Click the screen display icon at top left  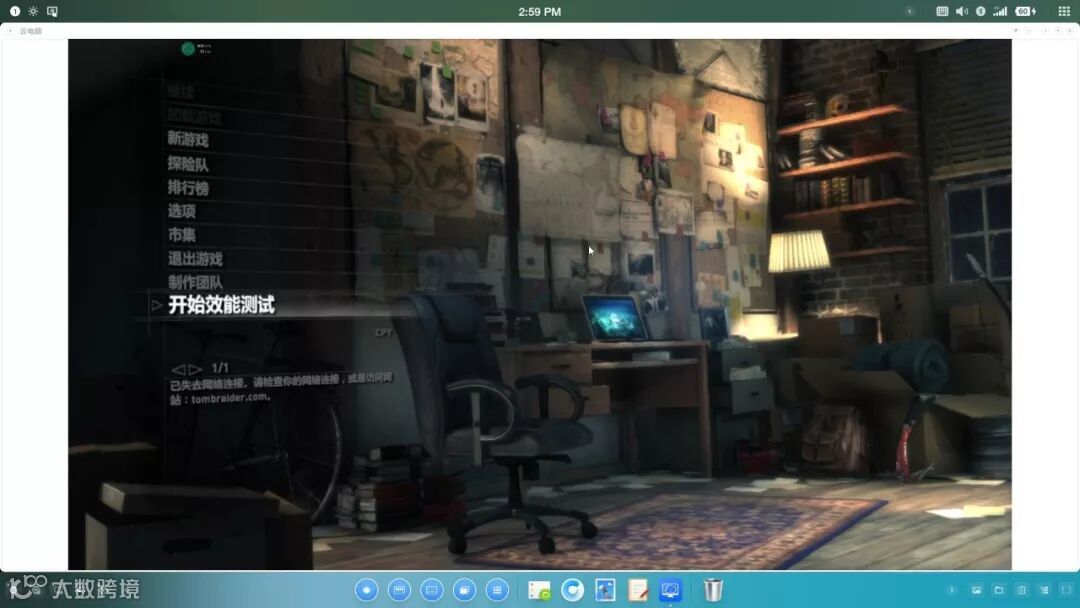click(52, 11)
